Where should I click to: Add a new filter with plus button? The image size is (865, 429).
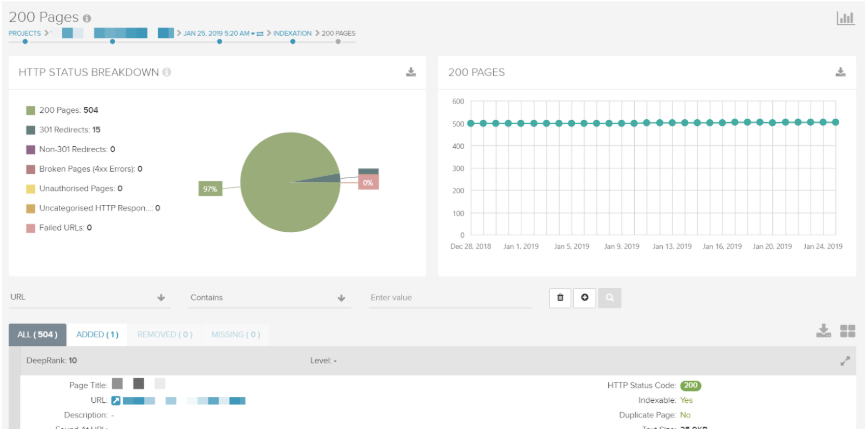(585, 297)
